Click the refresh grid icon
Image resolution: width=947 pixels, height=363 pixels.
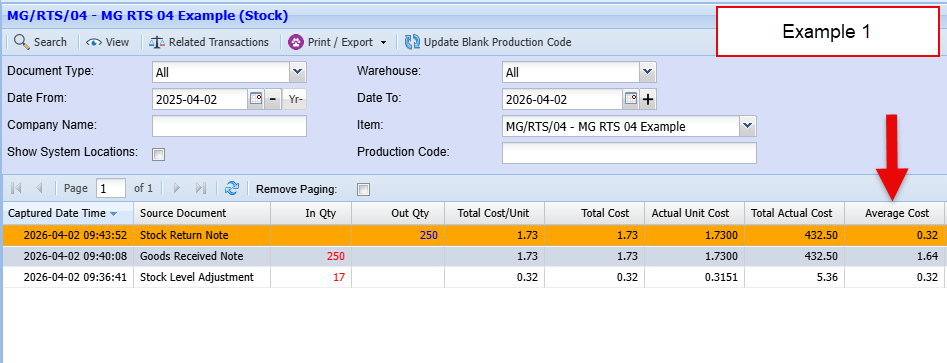point(232,188)
